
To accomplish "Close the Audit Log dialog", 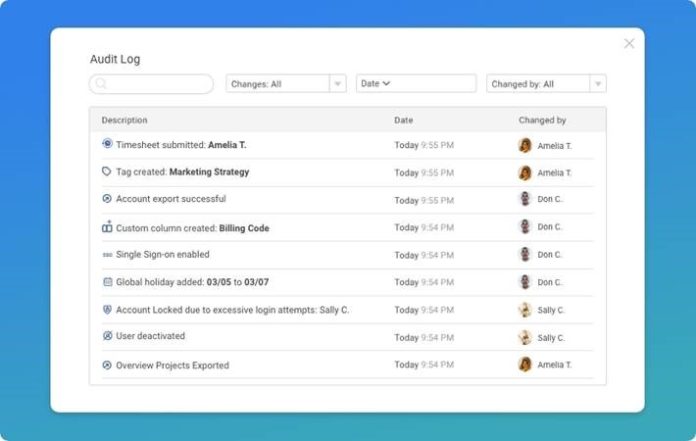I will [629, 43].
